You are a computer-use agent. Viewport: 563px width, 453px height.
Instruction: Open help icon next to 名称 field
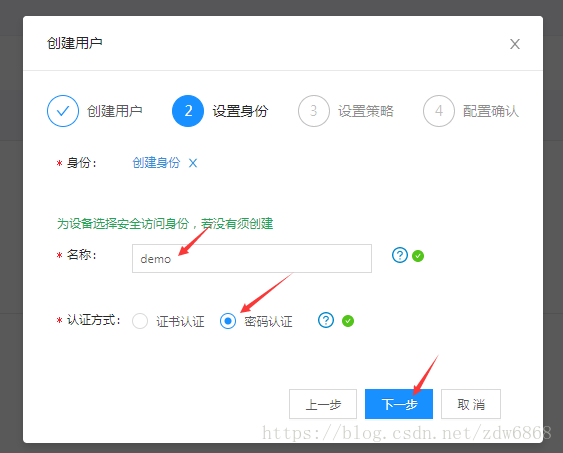pos(400,255)
